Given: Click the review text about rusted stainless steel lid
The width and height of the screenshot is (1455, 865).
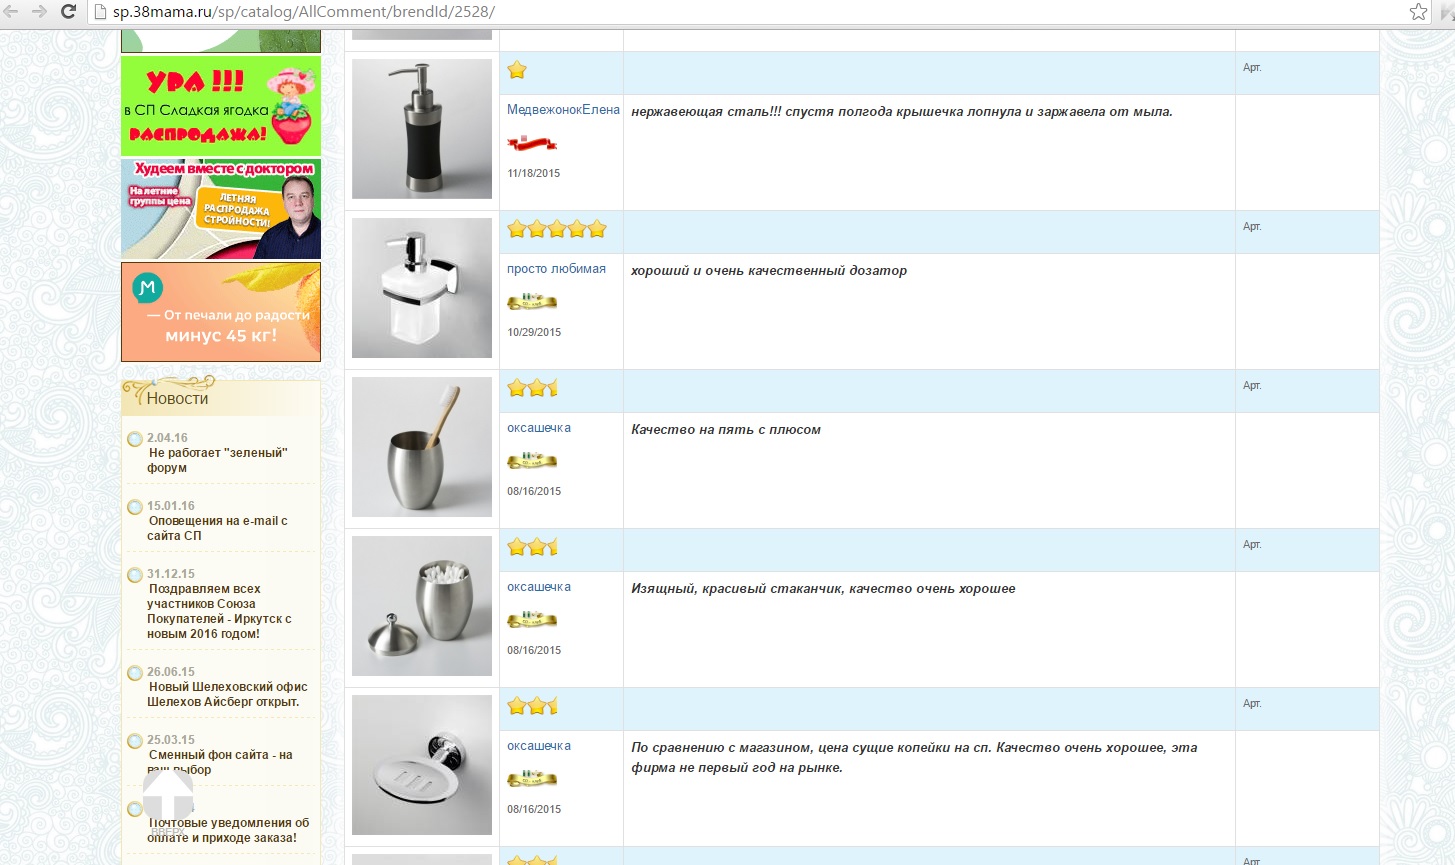Looking at the screenshot, I should (x=902, y=112).
